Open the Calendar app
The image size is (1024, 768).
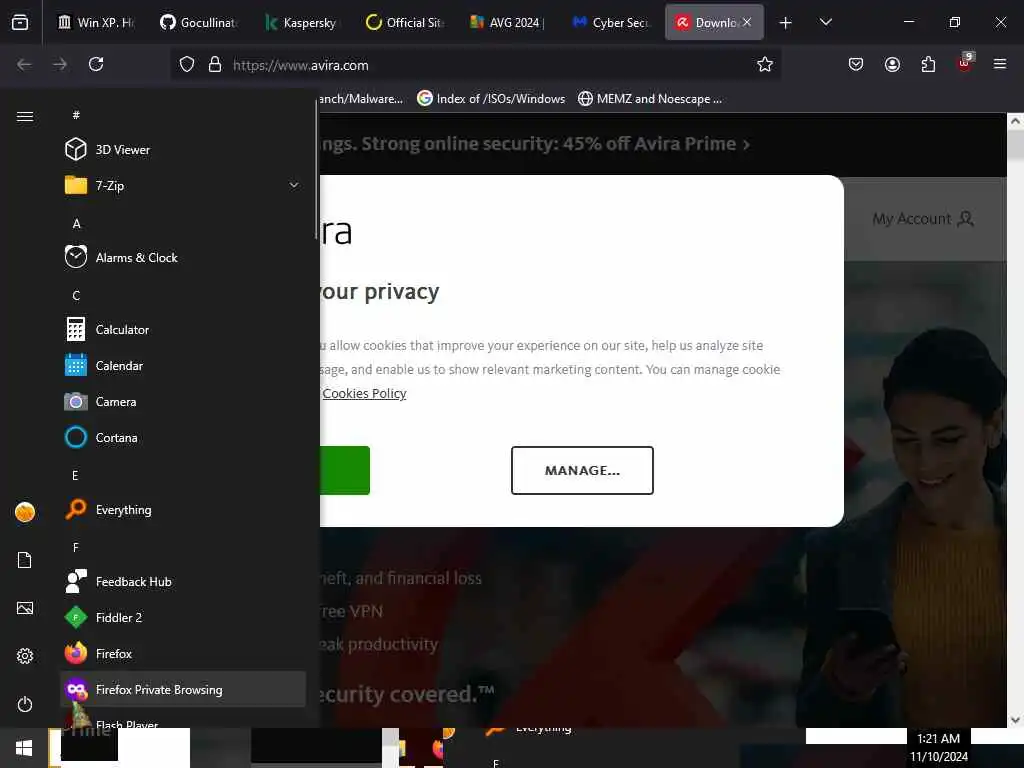pyautogui.click(x=183, y=366)
